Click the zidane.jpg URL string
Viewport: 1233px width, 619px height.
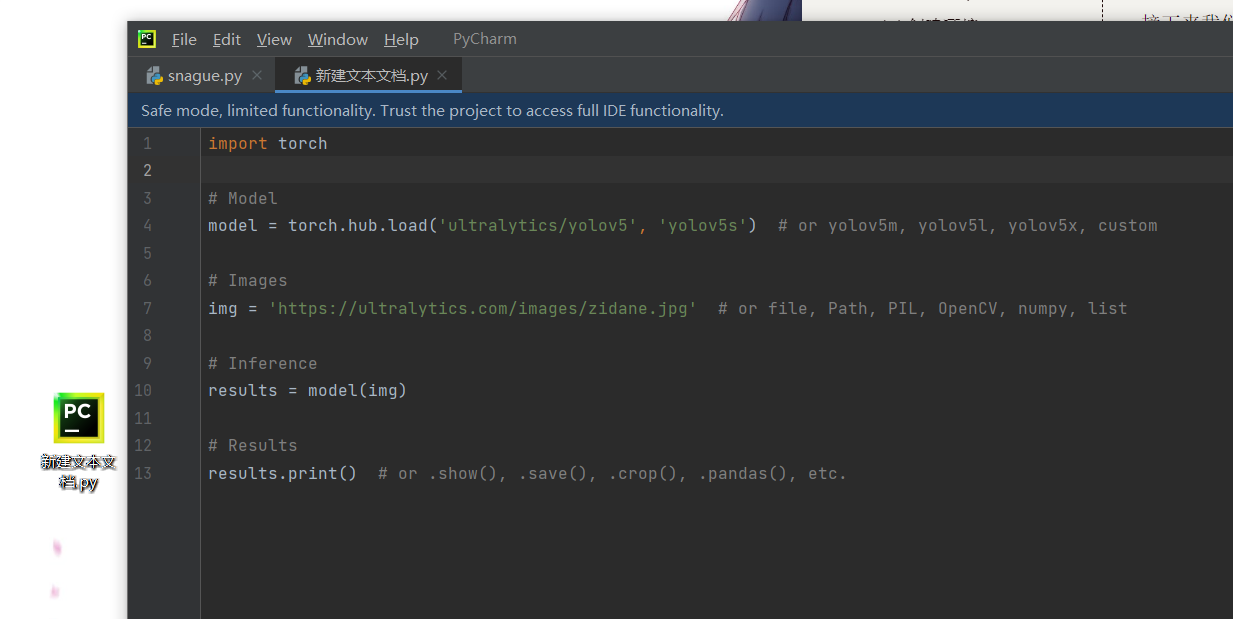click(482, 308)
